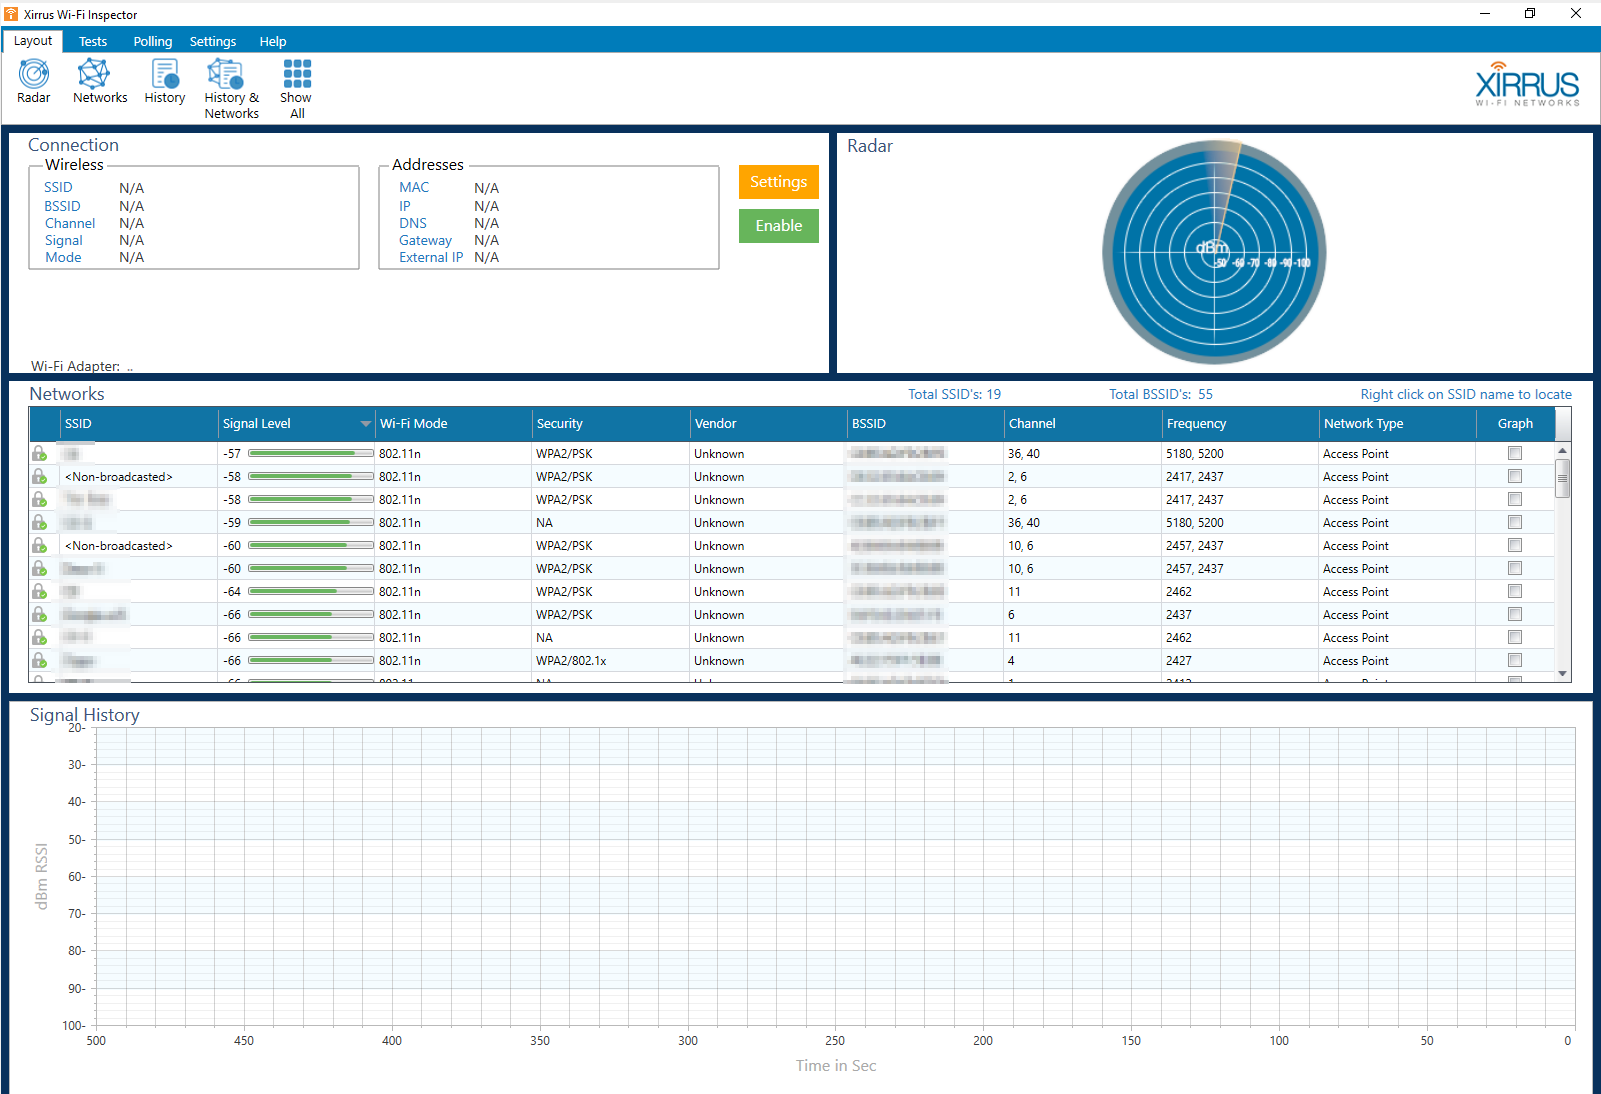
Task: Sort by Signal Level column arrow
Action: click(x=365, y=424)
